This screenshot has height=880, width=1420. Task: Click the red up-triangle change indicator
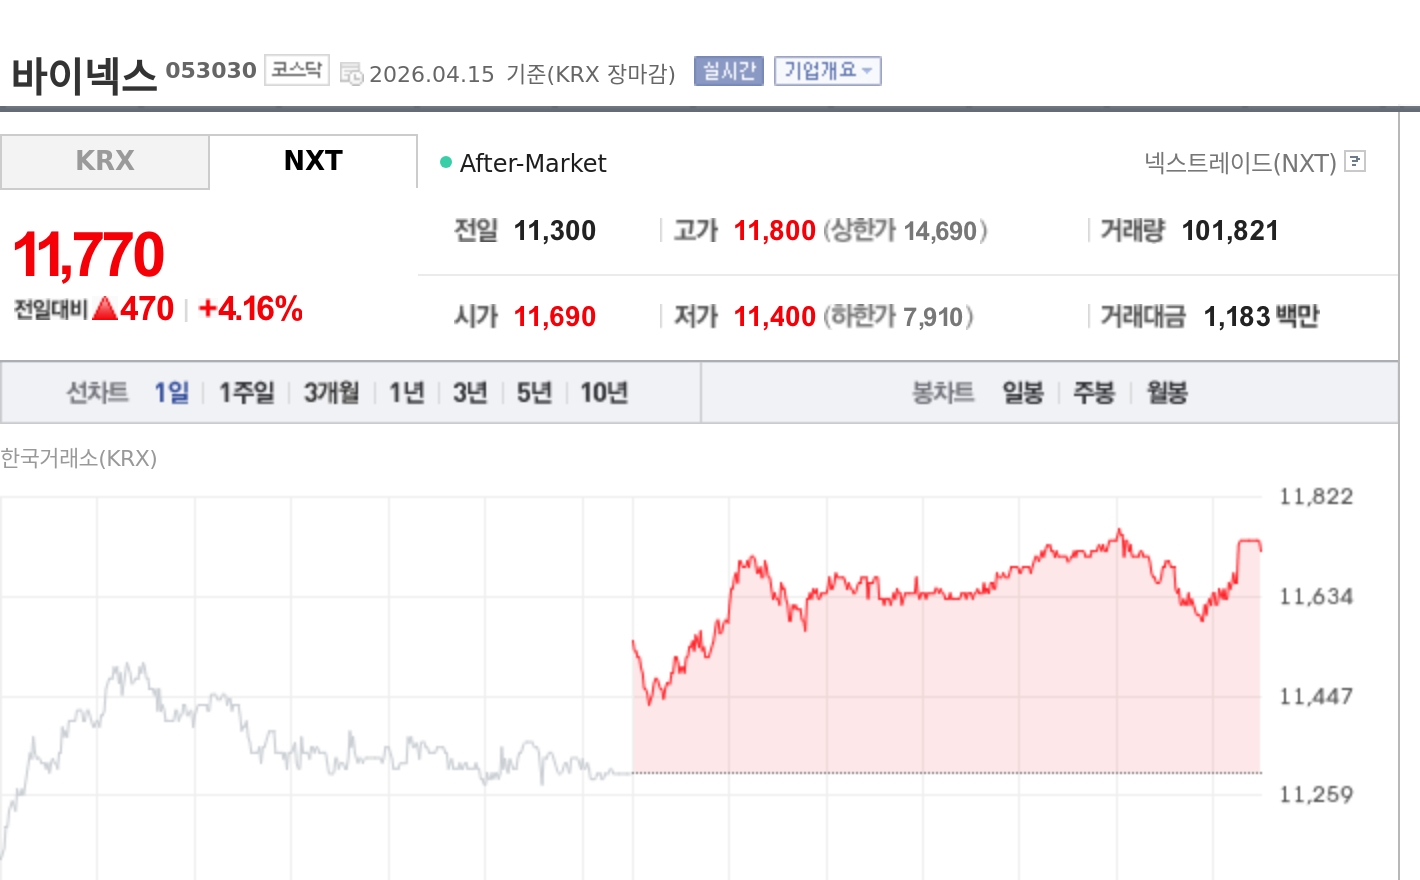[x=104, y=309]
